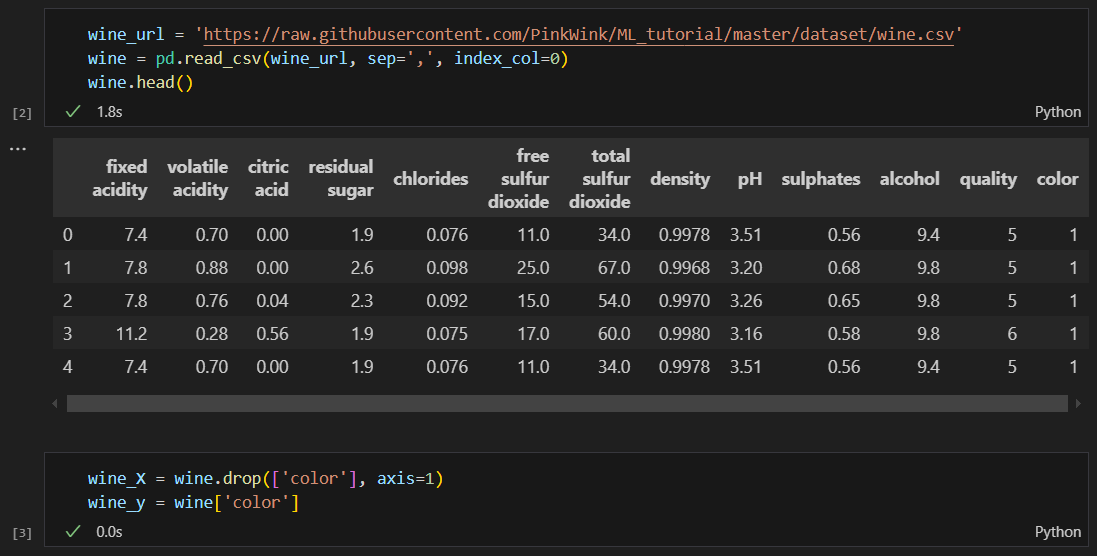1097x556 pixels.
Task: Click the volatile acidity value 0.28
Action: pos(212,334)
